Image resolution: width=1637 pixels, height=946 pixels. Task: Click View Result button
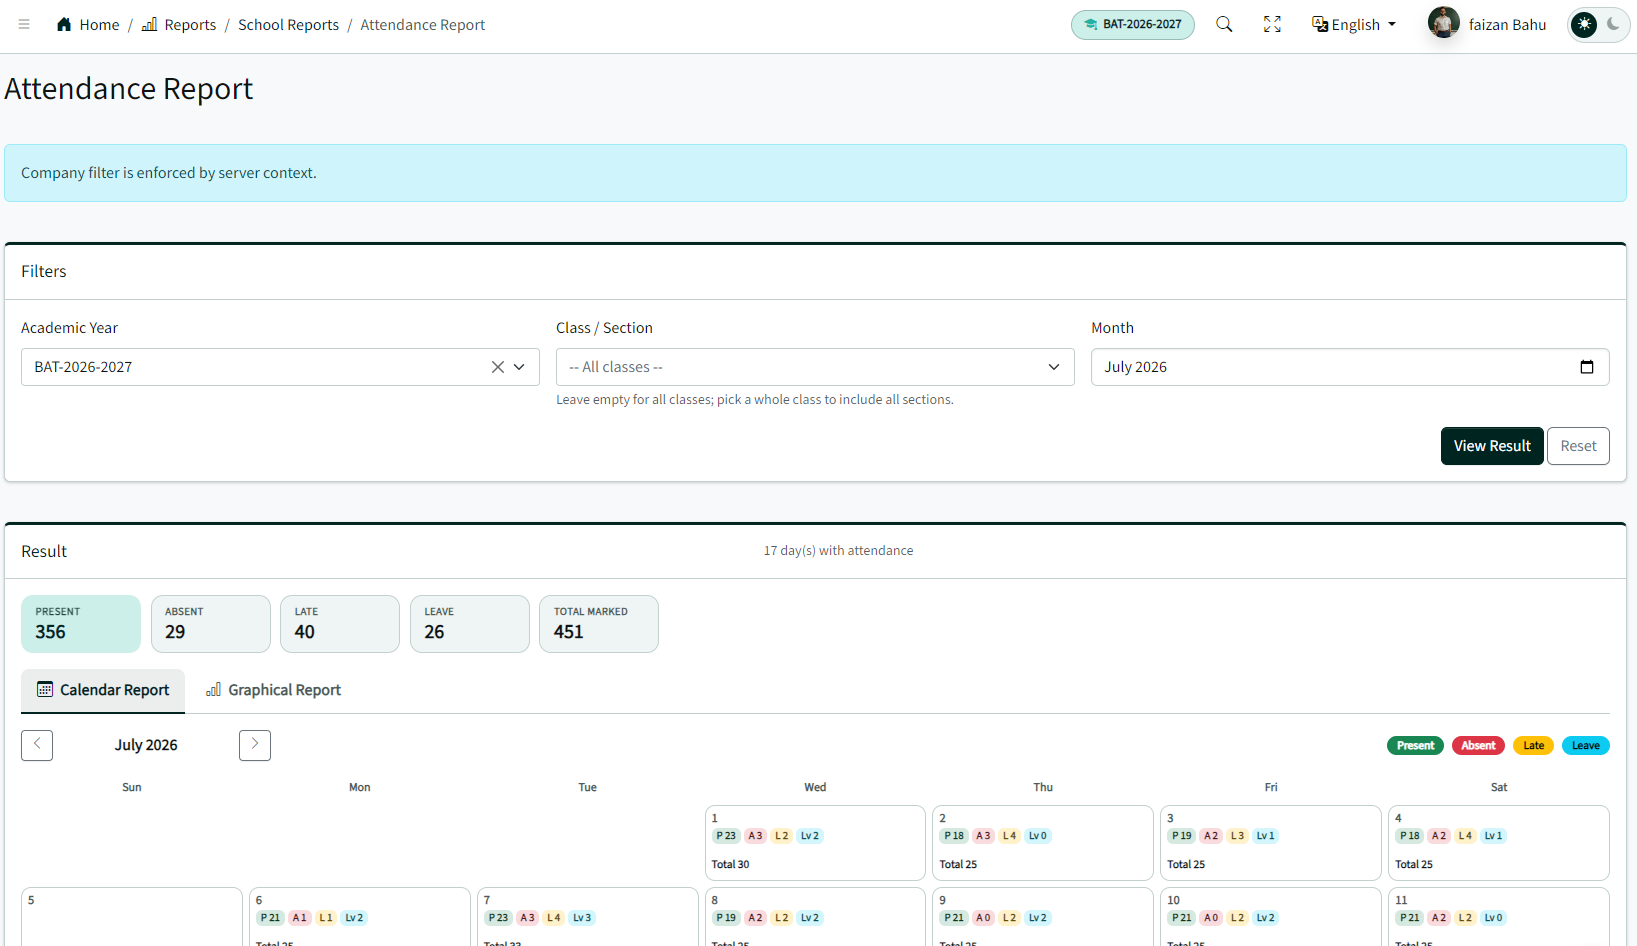click(x=1492, y=446)
